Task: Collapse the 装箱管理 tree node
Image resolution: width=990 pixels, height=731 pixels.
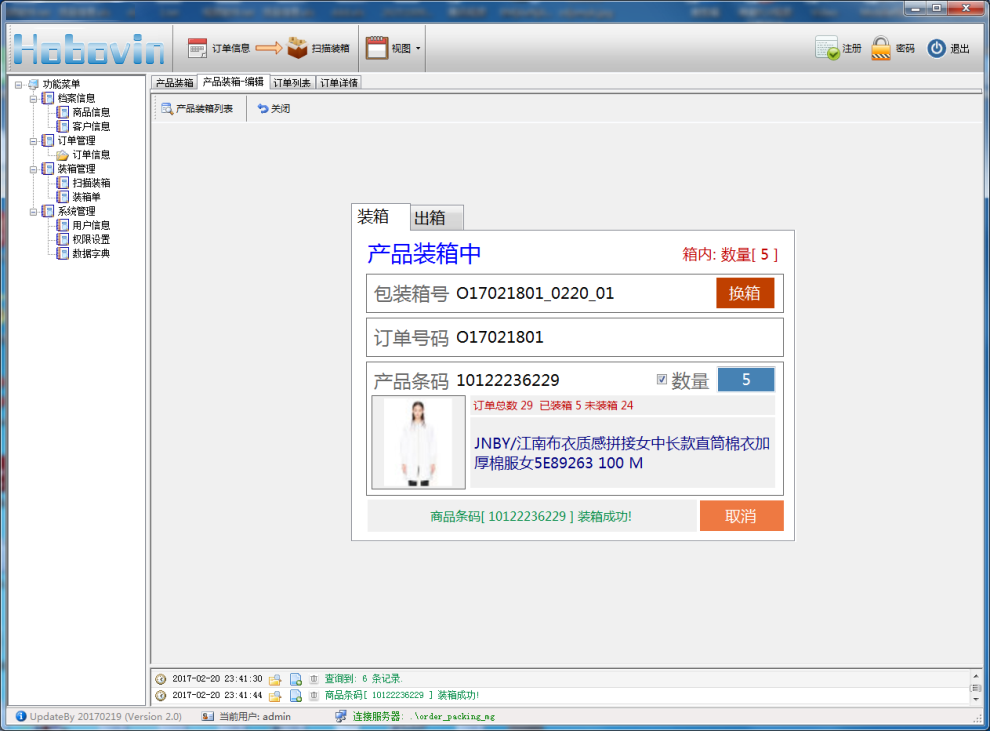Action: [33, 170]
